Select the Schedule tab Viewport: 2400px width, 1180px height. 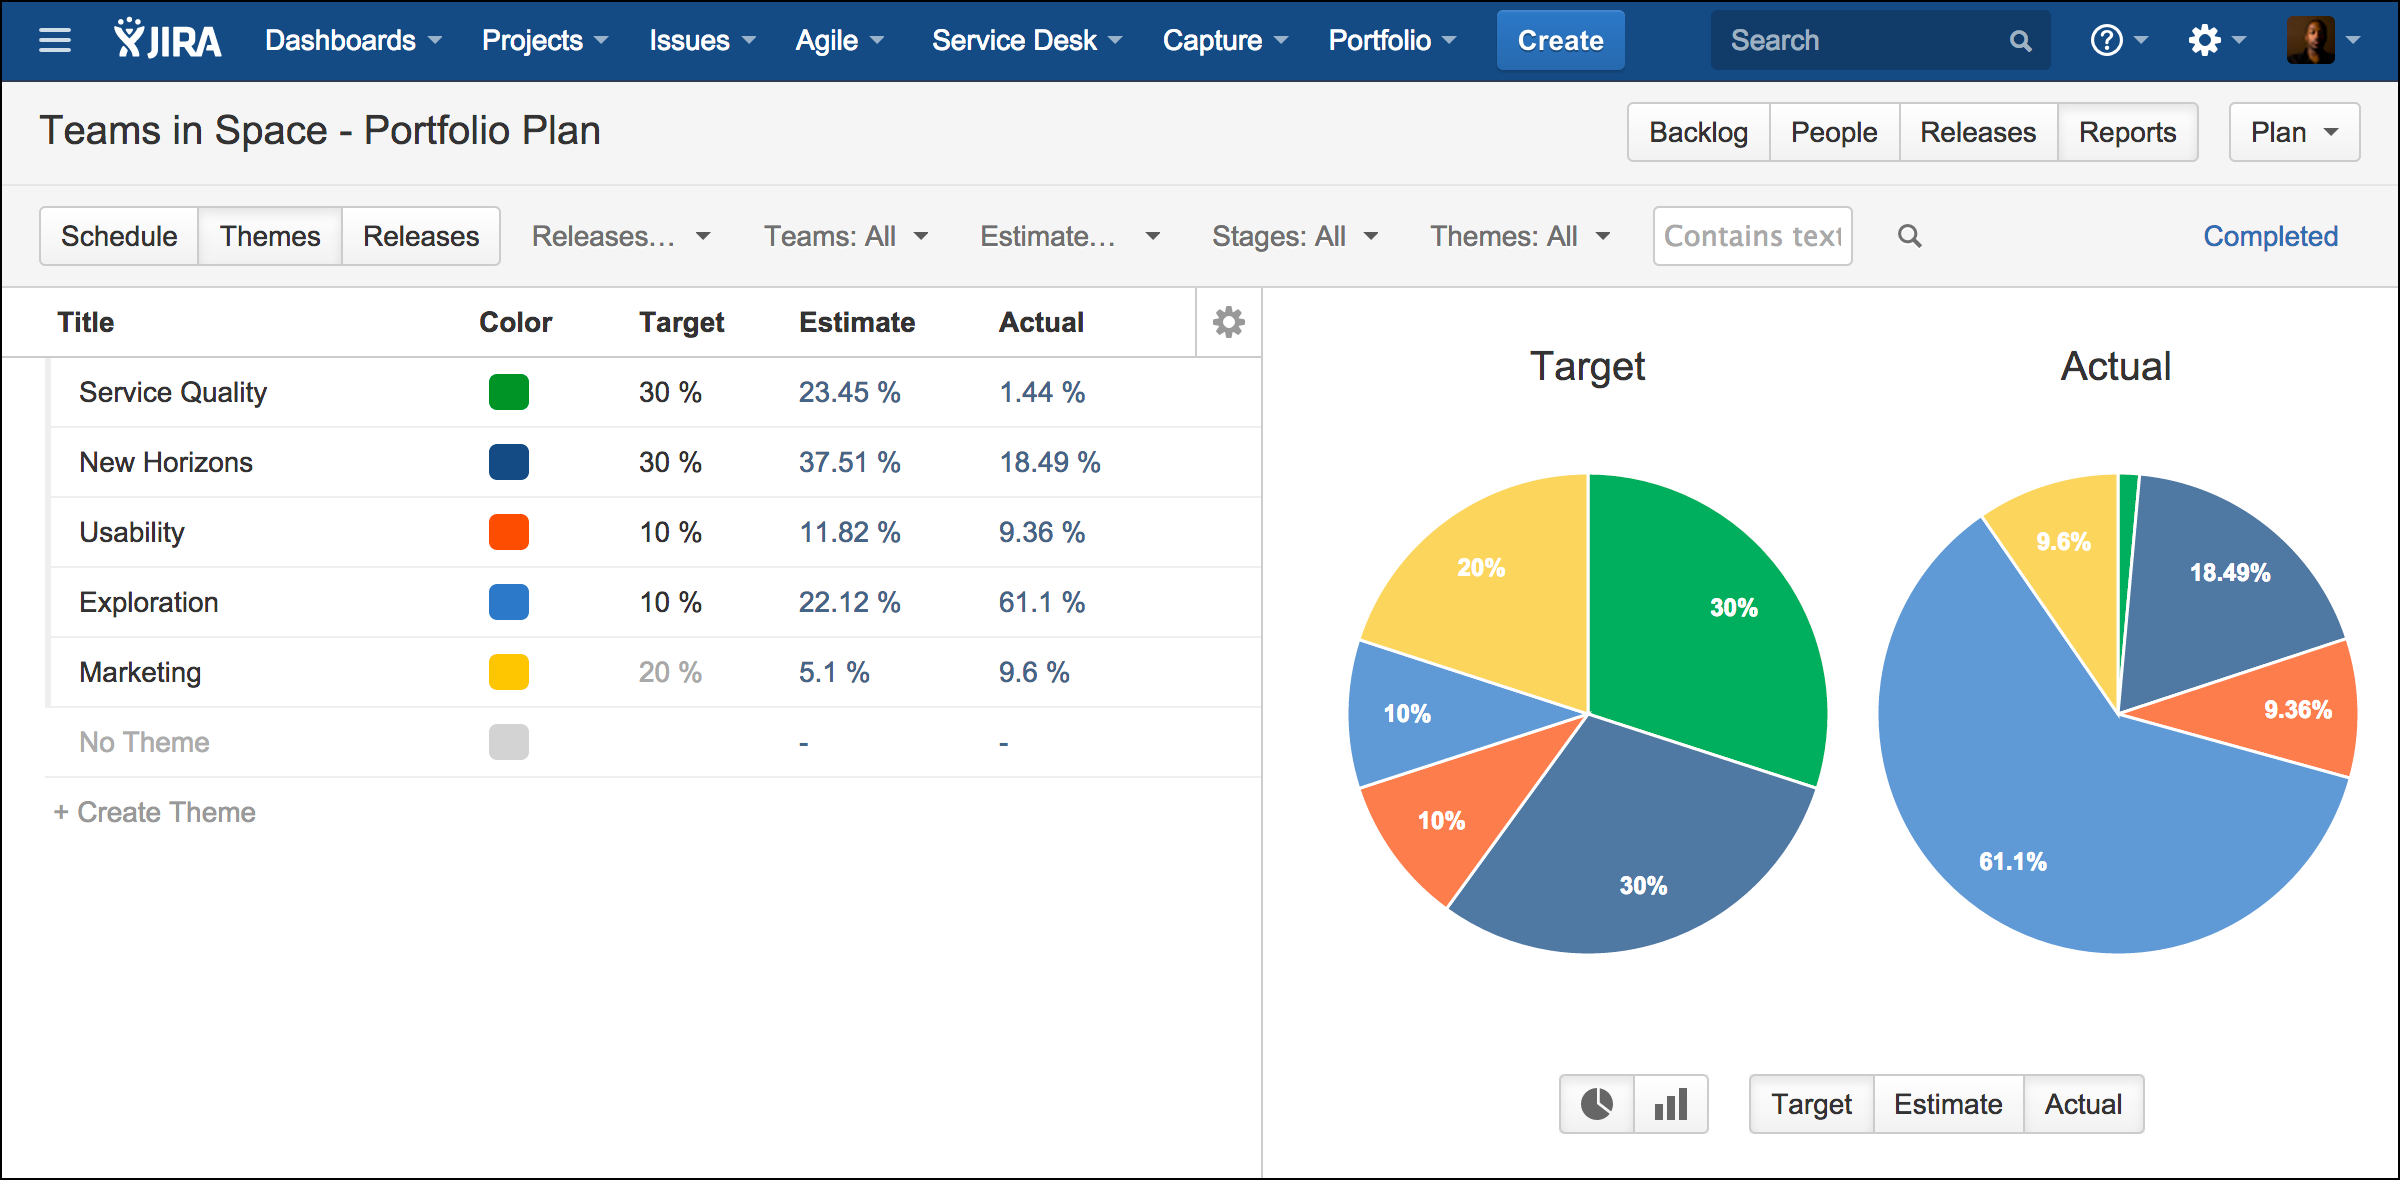tap(118, 236)
